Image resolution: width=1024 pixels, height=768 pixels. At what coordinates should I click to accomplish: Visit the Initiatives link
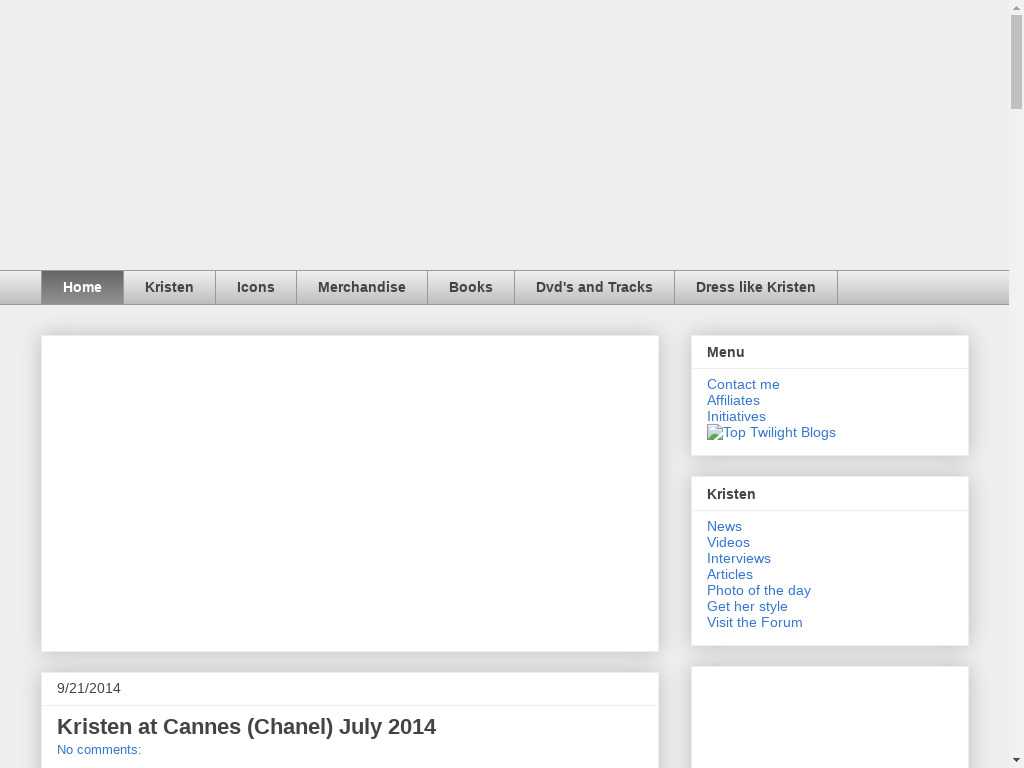[x=736, y=416]
